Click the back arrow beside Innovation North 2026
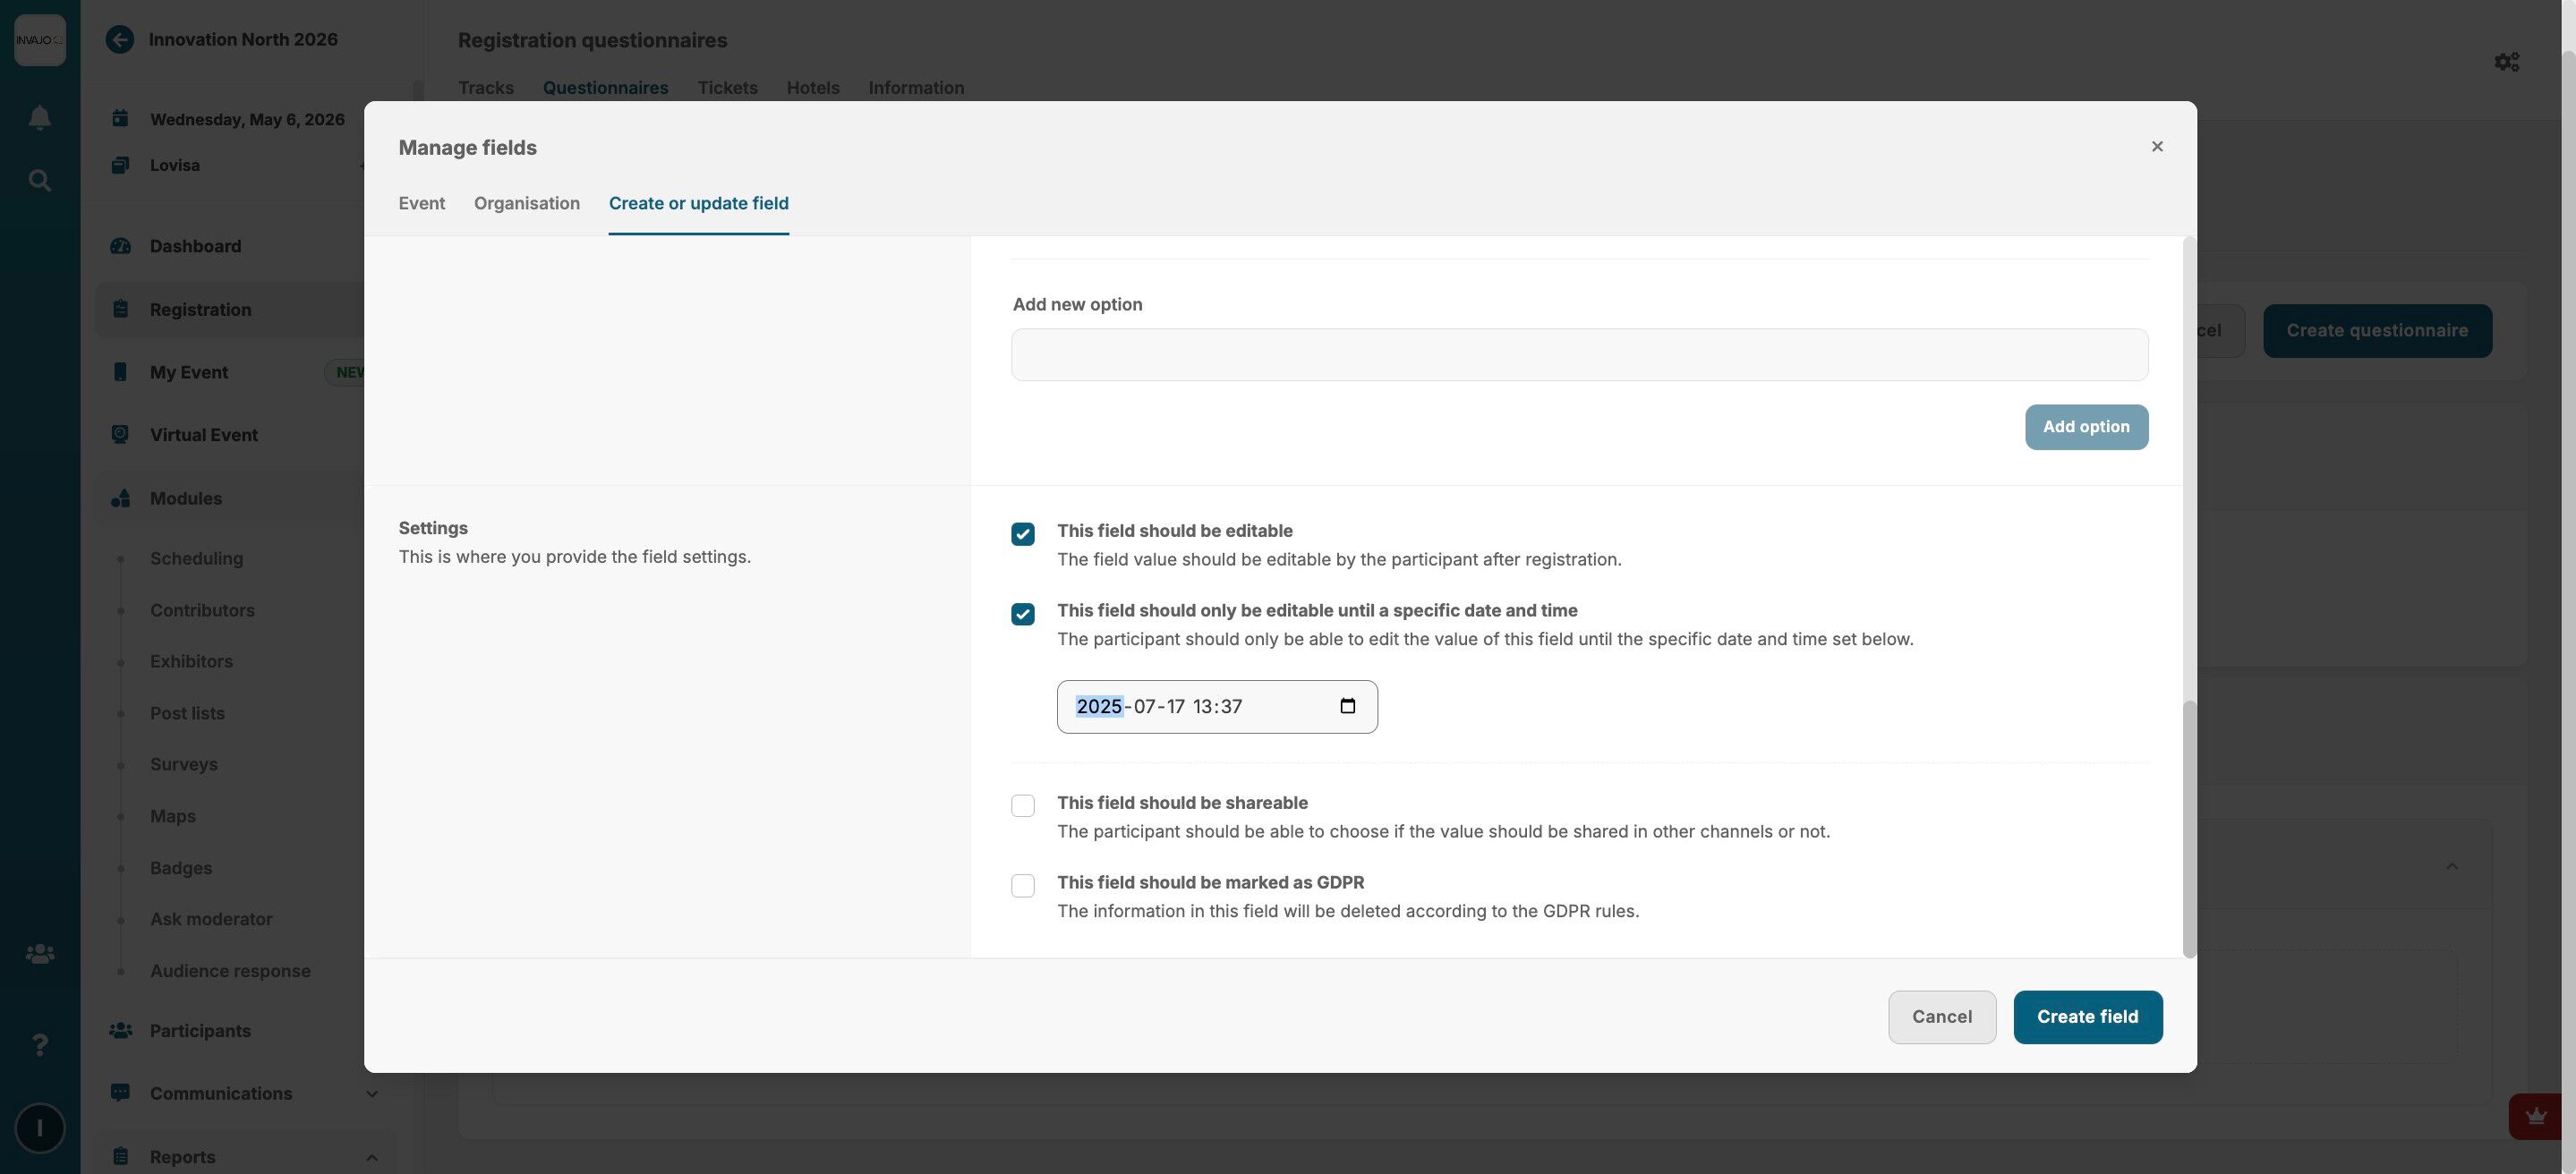This screenshot has height=1174, width=2576. coord(120,40)
